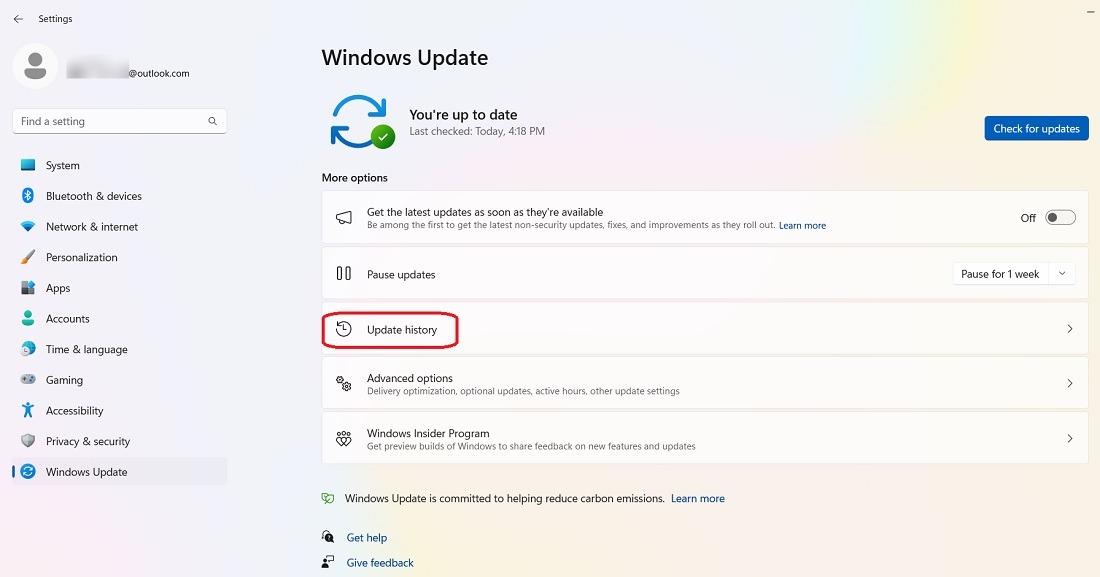Click the user profile picture thumbnail
Viewport: 1100px width, 577px height.
pyautogui.click(x=34, y=64)
